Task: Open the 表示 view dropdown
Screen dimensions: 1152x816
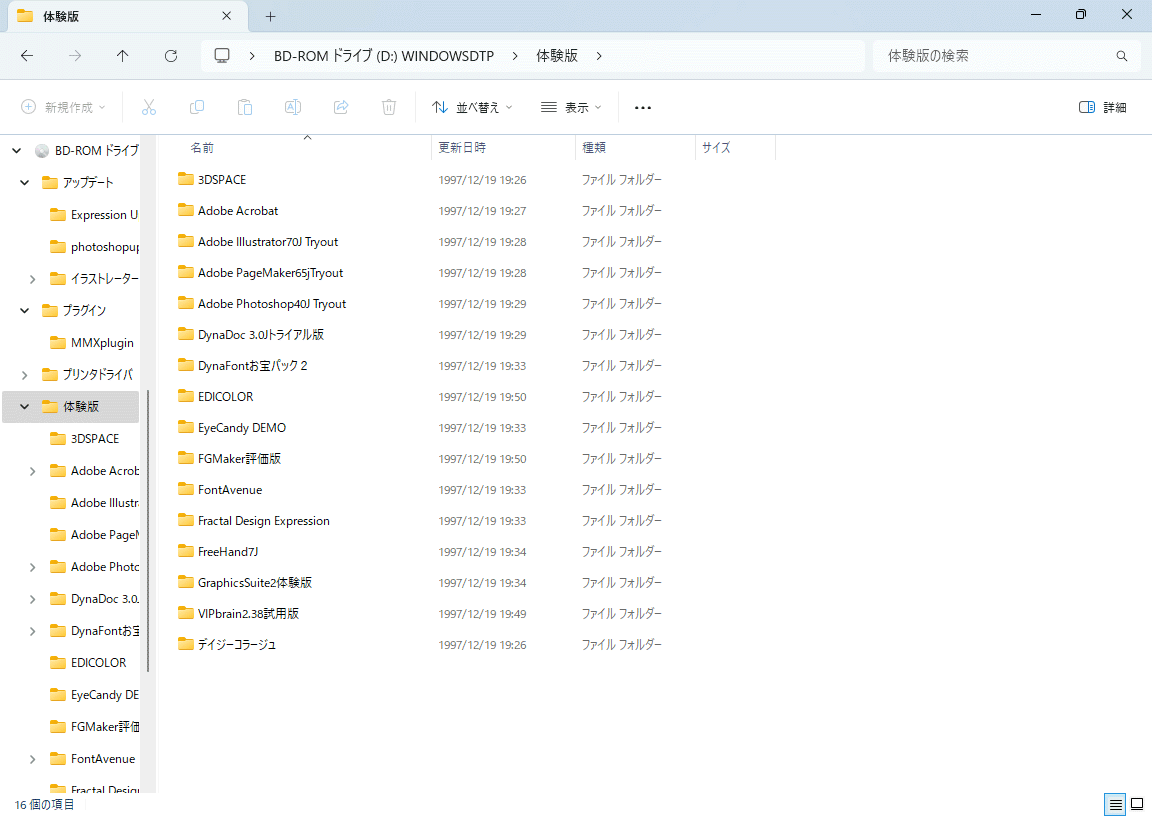Action: (571, 107)
